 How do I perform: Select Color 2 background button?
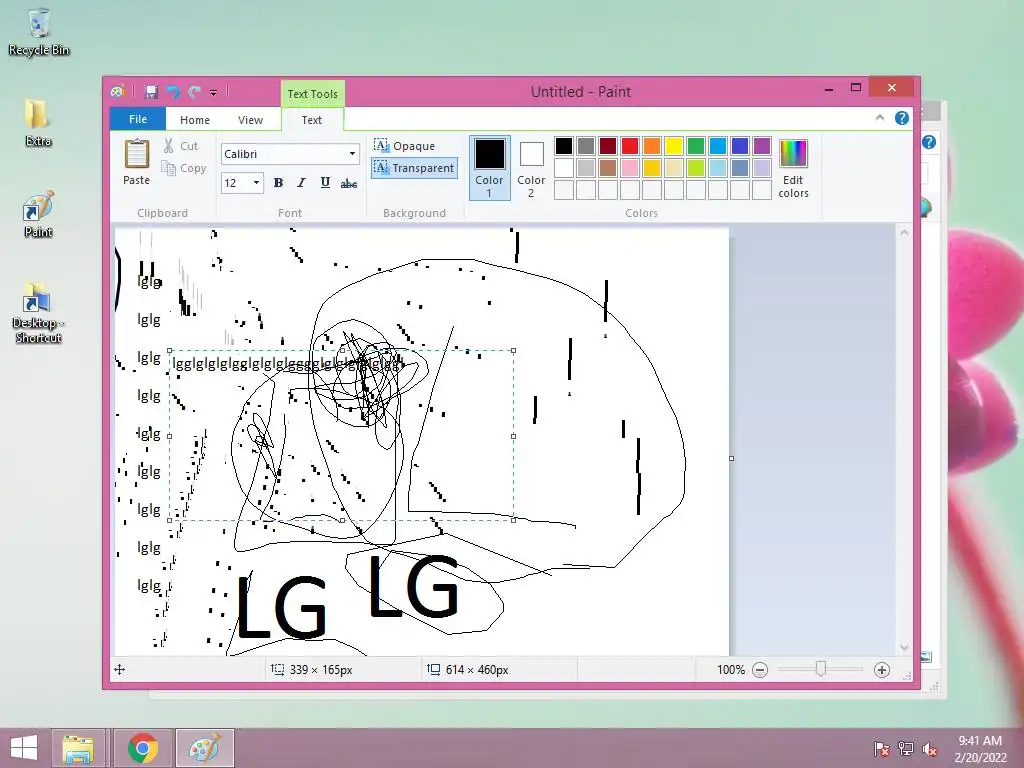pos(531,168)
